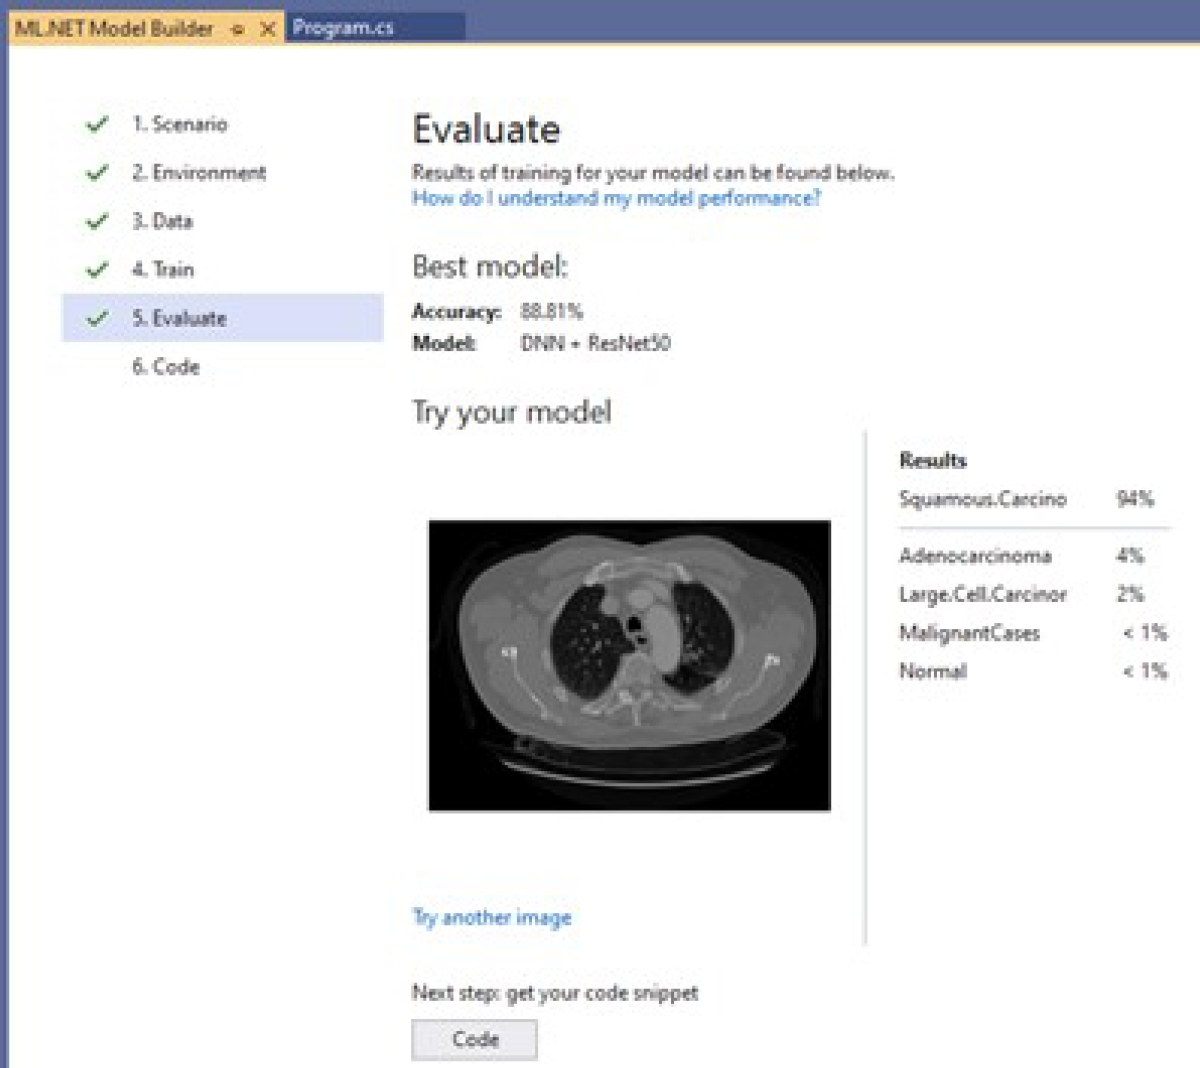Open step 2. Environment
The width and height of the screenshot is (1200, 1068).
click(199, 173)
